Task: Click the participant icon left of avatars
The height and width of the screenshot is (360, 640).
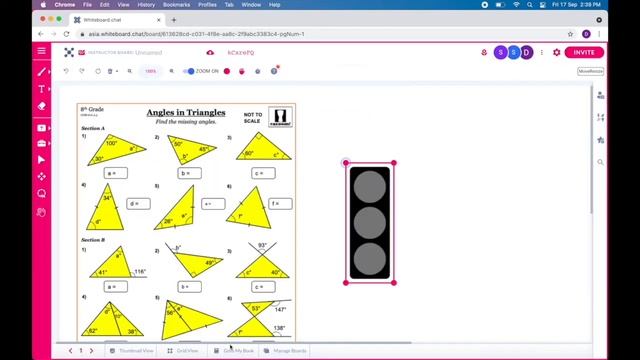Action: (x=484, y=53)
